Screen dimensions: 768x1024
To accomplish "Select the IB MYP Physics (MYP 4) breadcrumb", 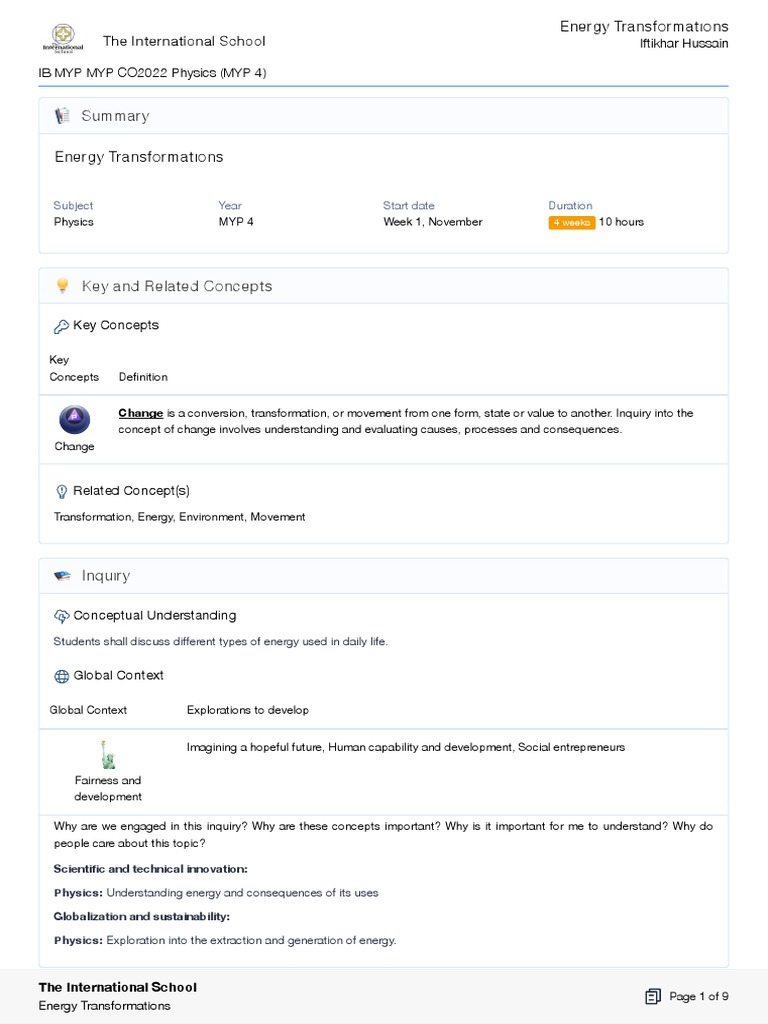I will 152,73.
